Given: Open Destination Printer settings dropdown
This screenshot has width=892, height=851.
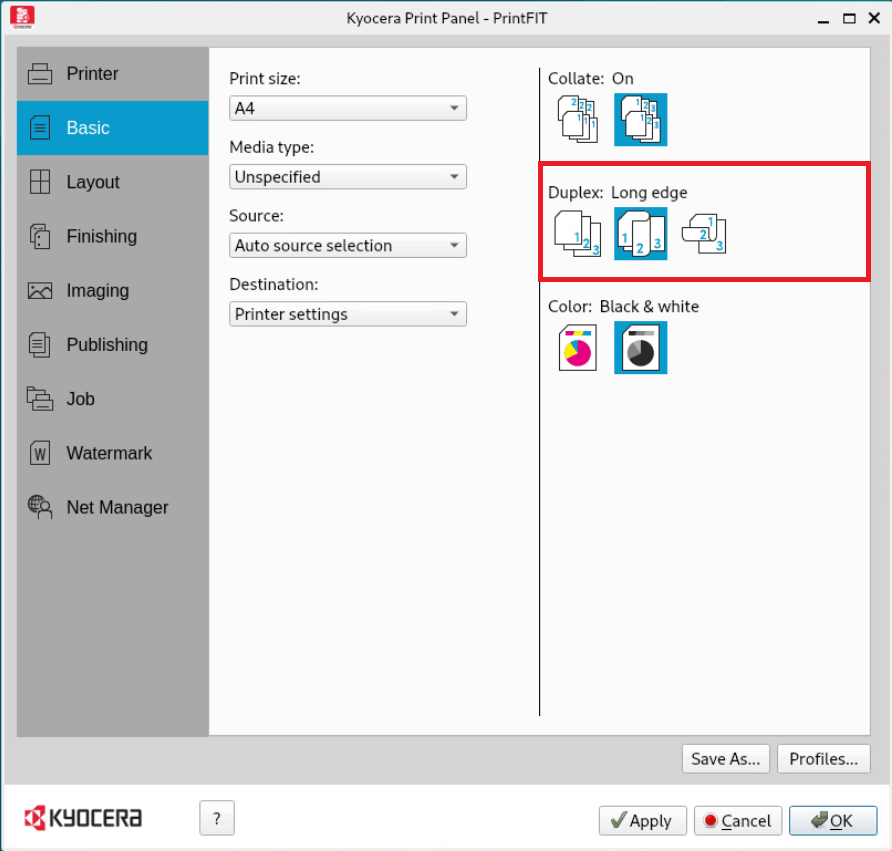Looking at the screenshot, I should point(348,314).
